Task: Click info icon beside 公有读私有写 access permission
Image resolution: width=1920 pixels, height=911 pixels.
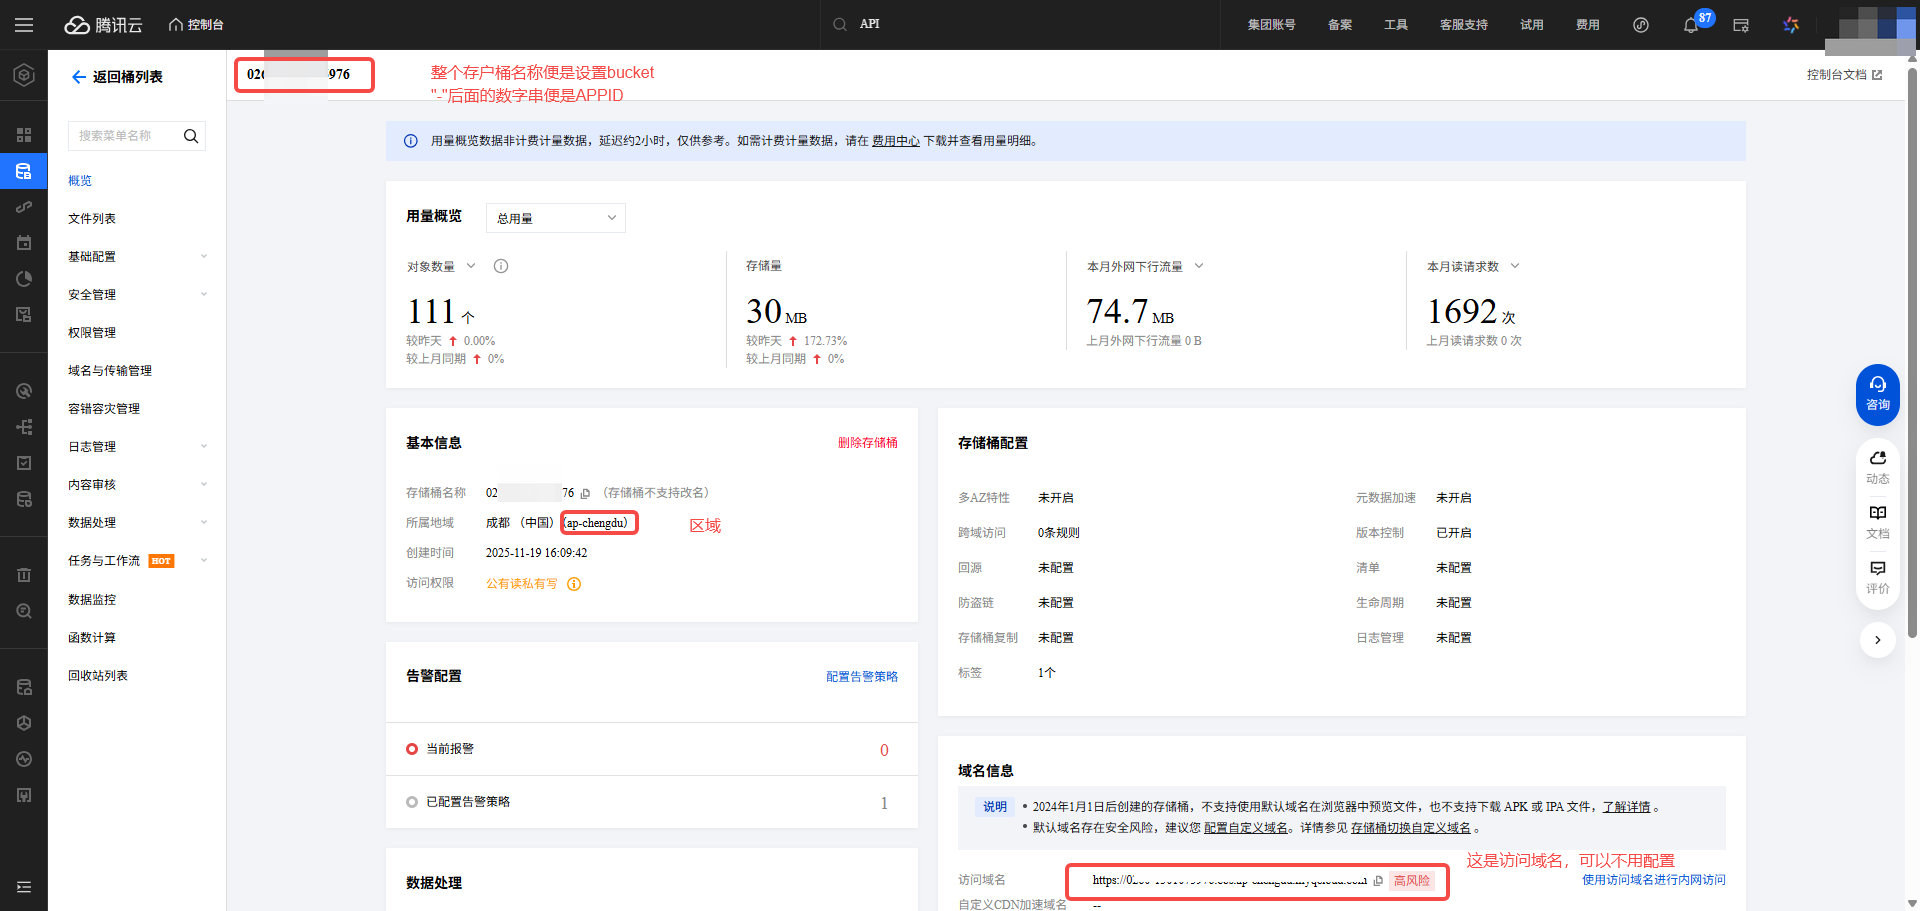Action: click(x=573, y=584)
